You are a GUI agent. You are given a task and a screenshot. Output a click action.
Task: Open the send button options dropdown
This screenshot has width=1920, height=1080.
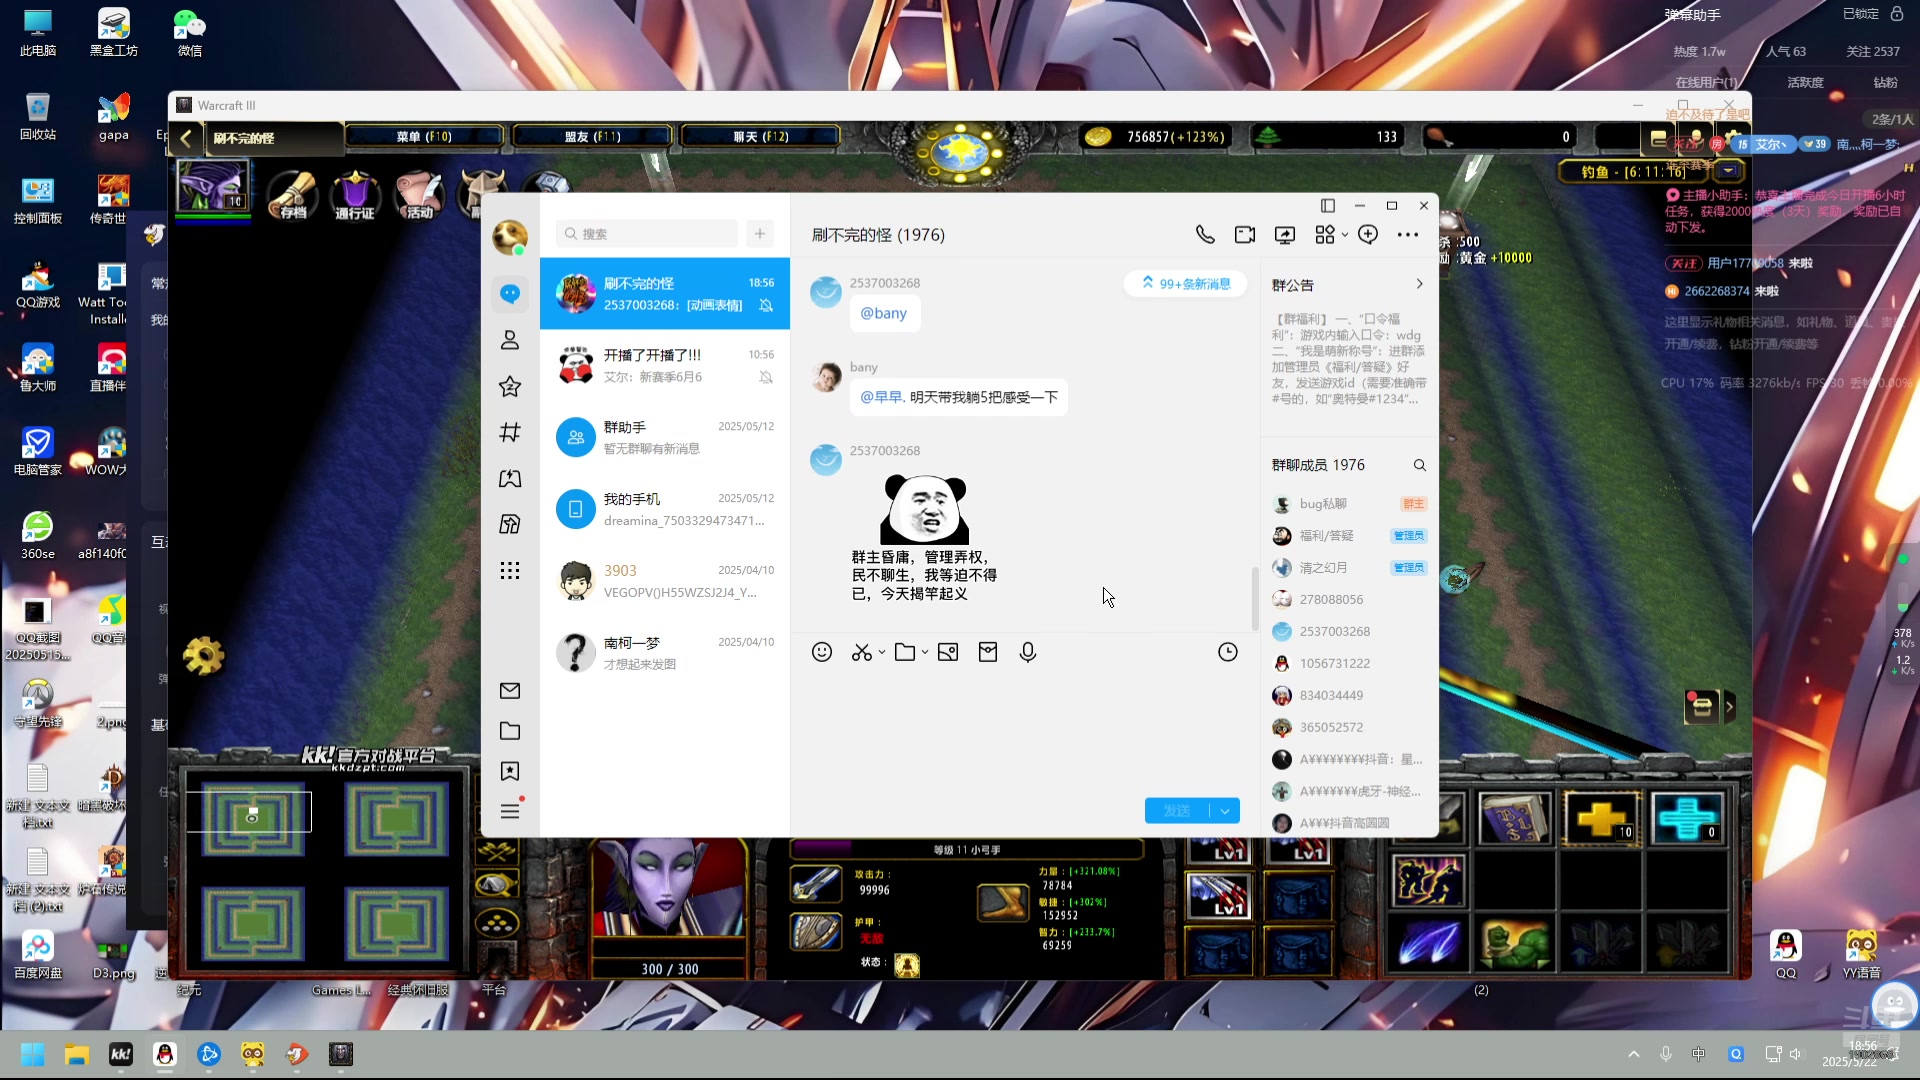point(1225,811)
